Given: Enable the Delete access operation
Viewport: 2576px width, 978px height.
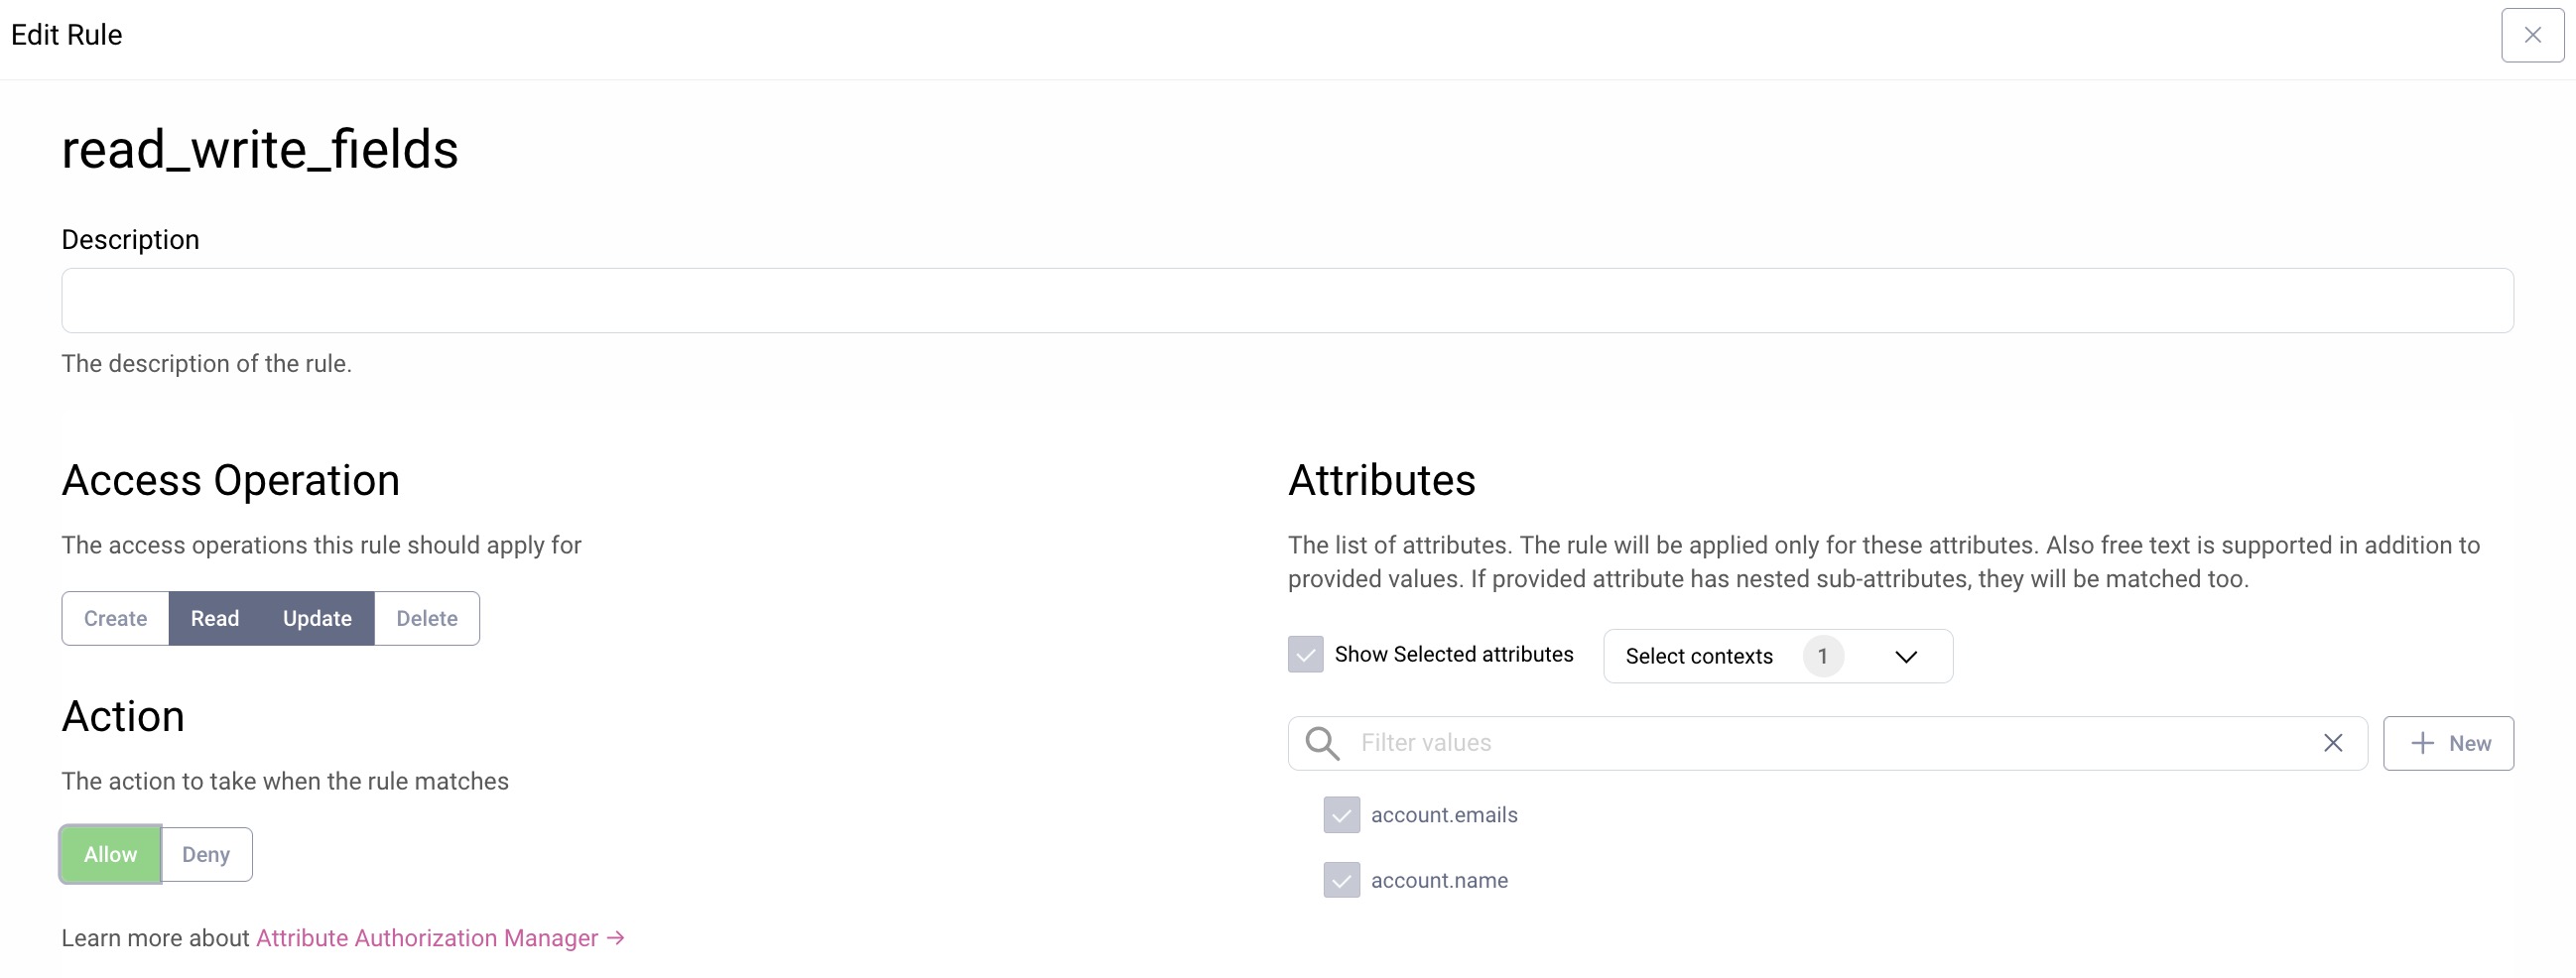Looking at the screenshot, I should tap(427, 619).
